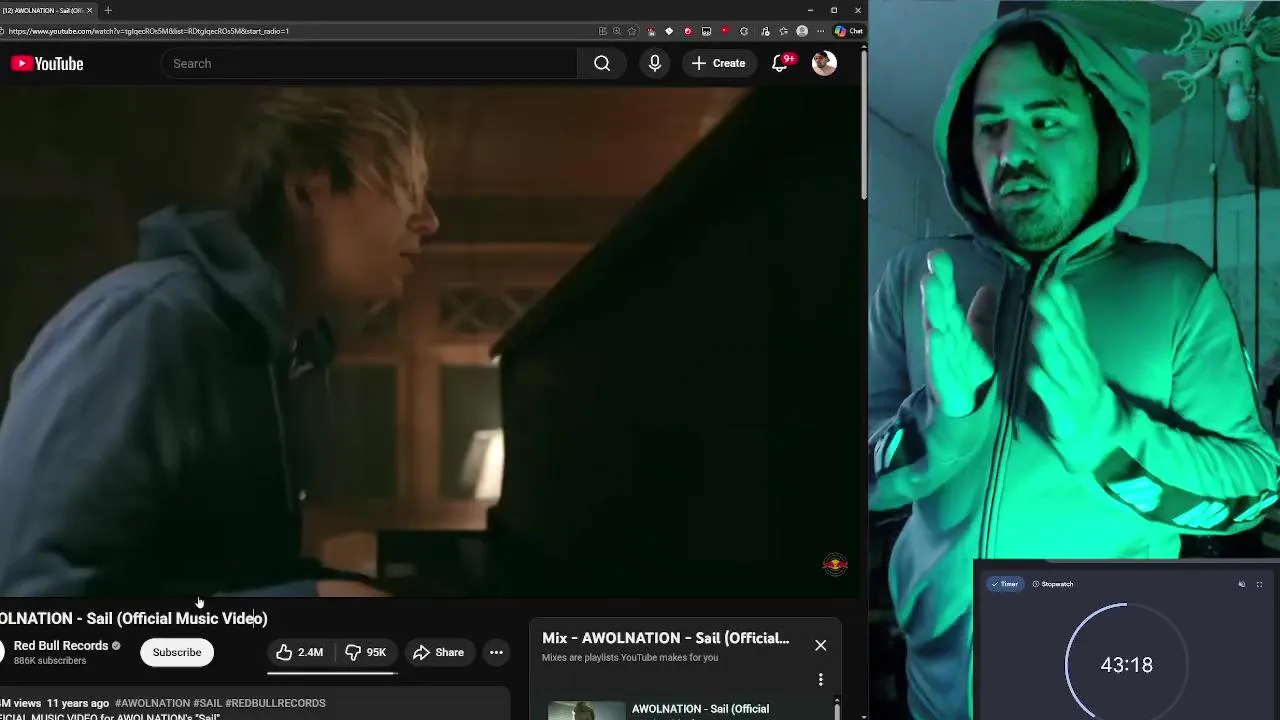1280x720 pixels.
Task: Click the Share button
Action: pos(438,652)
